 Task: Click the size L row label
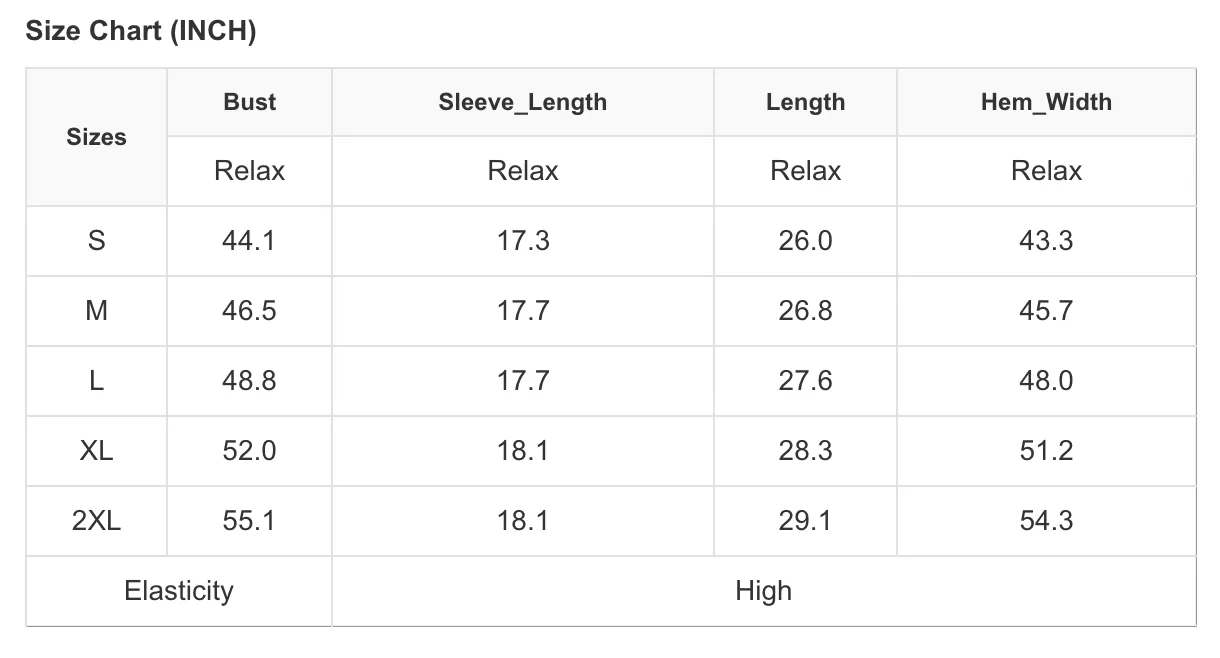point(96,381)
